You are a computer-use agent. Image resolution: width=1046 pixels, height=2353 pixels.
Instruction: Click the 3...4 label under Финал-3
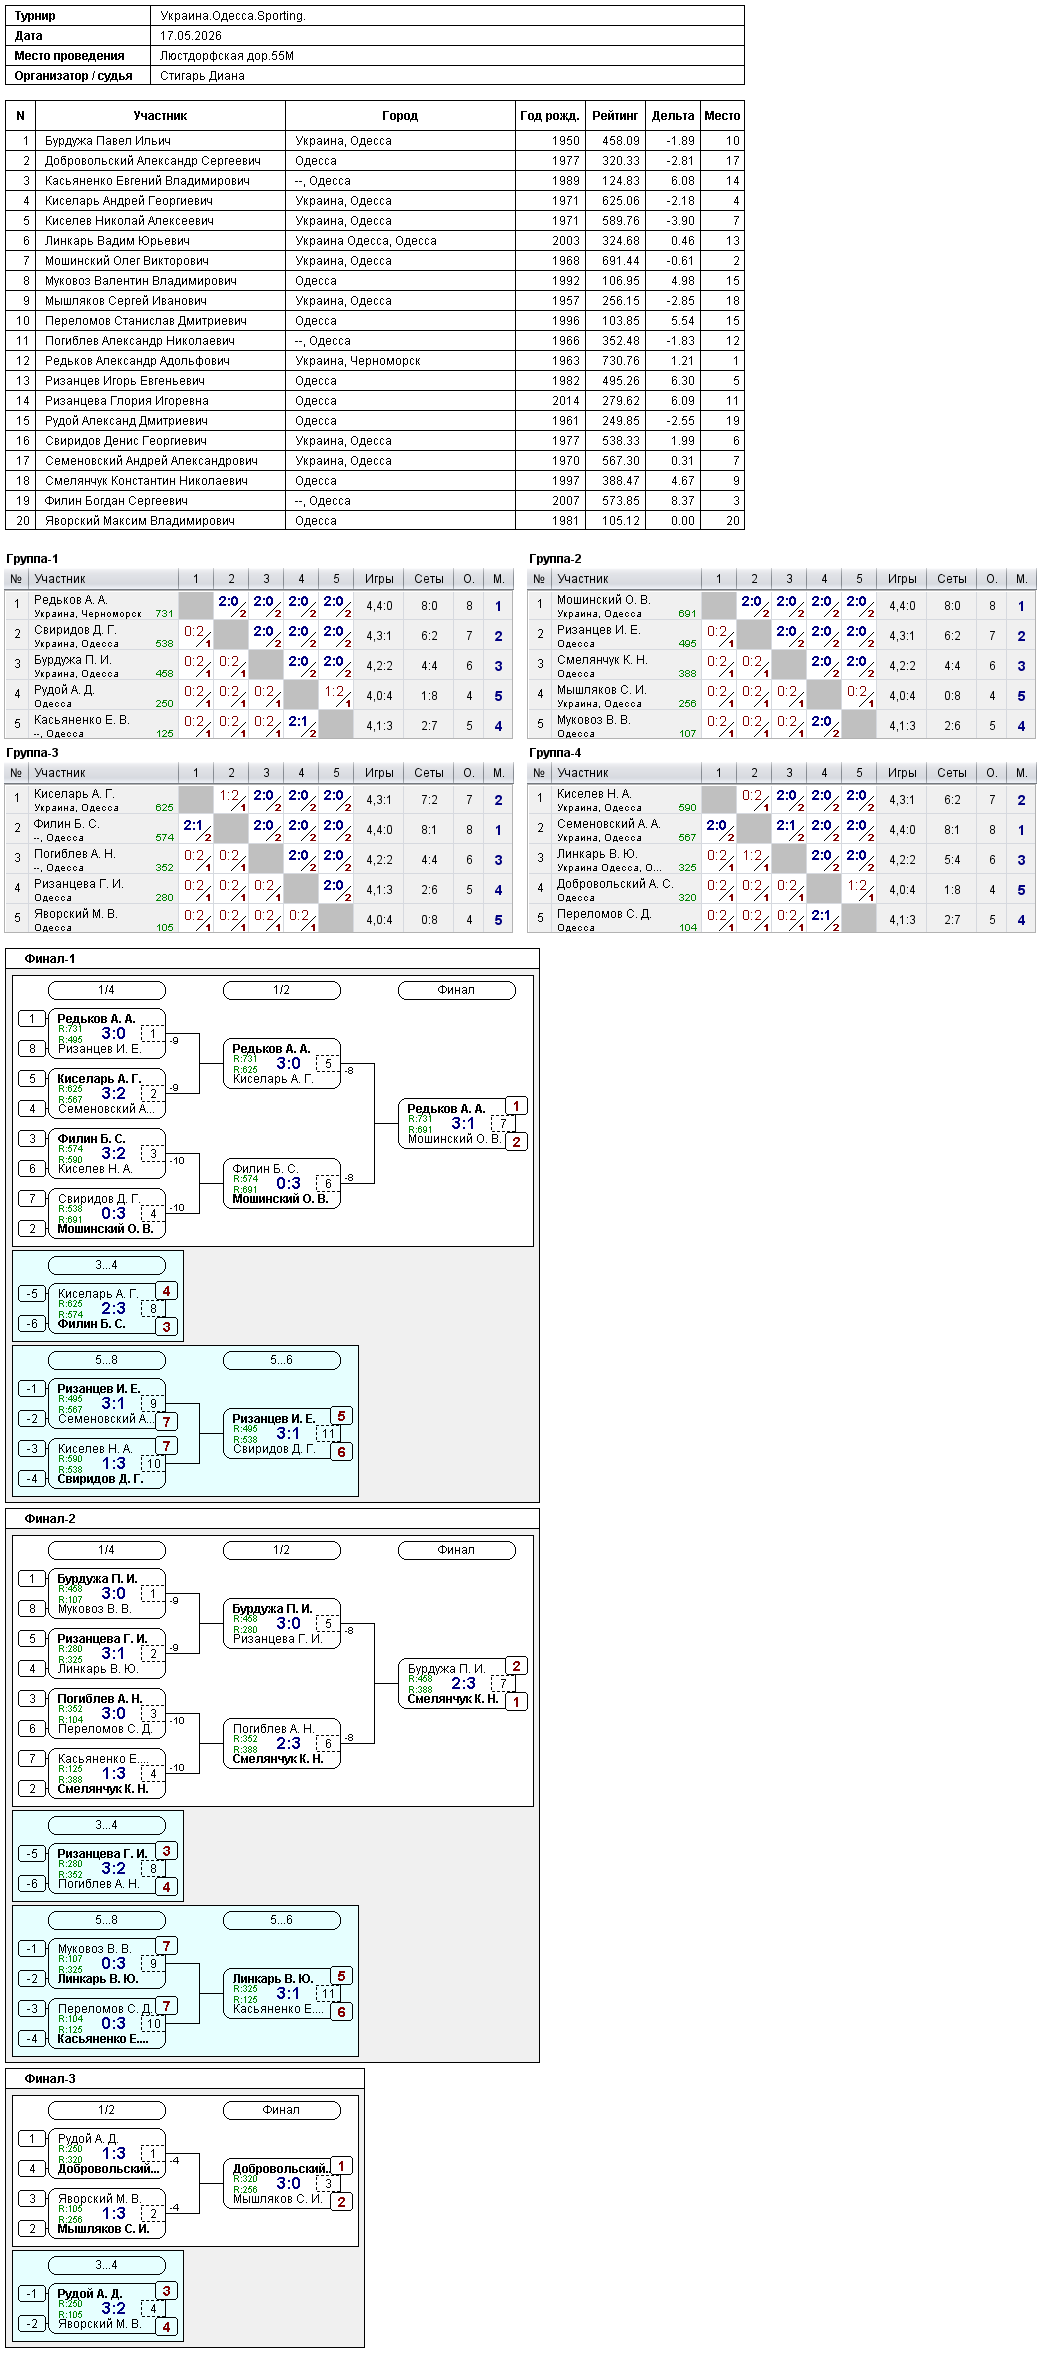click(106, 2265)
